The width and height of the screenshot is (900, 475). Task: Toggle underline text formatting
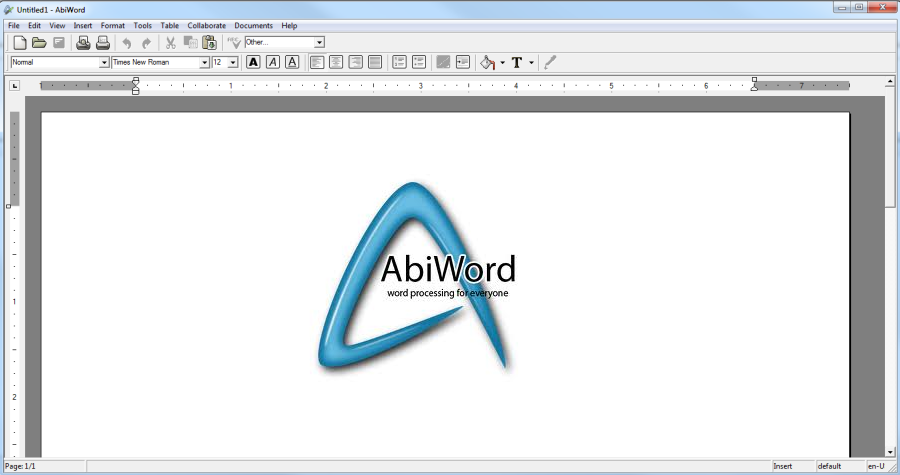[292, 62]
